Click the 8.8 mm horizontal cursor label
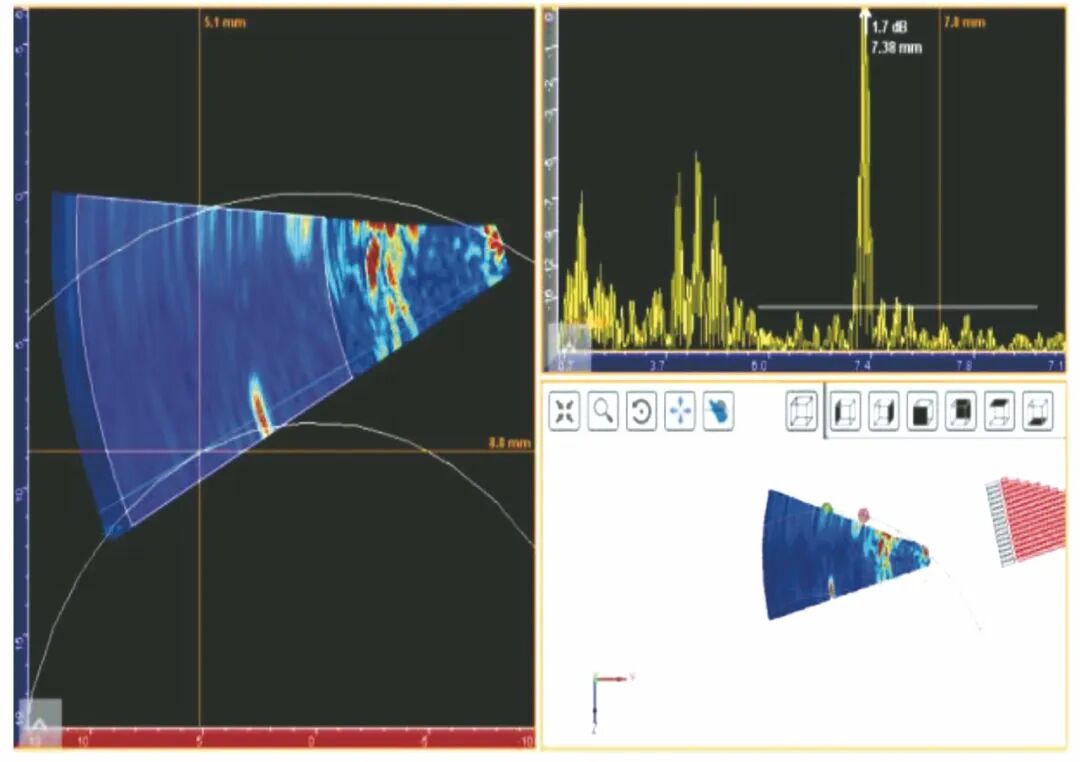This screenshot has height=762, width=1080. click(x=510, y=442)
